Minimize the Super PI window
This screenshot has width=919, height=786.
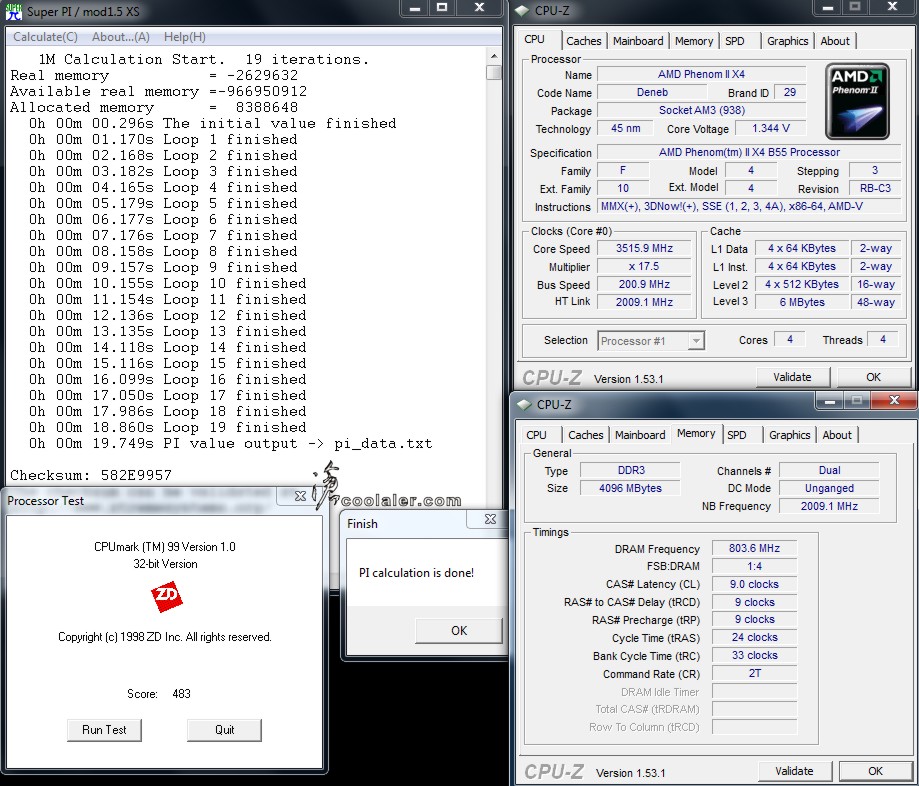(414, 8)
